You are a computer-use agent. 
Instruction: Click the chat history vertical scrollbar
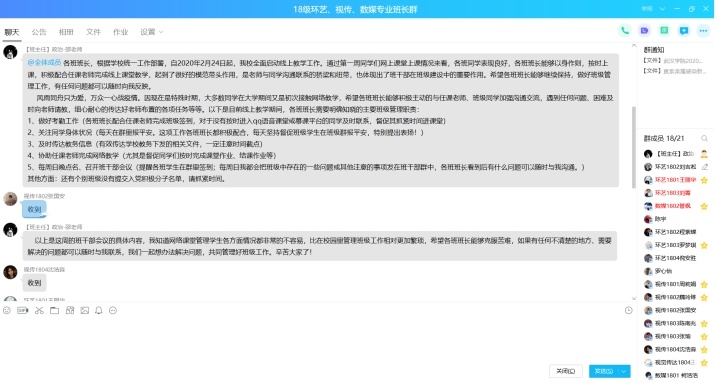pyautogui.click(x=633, y=147)
